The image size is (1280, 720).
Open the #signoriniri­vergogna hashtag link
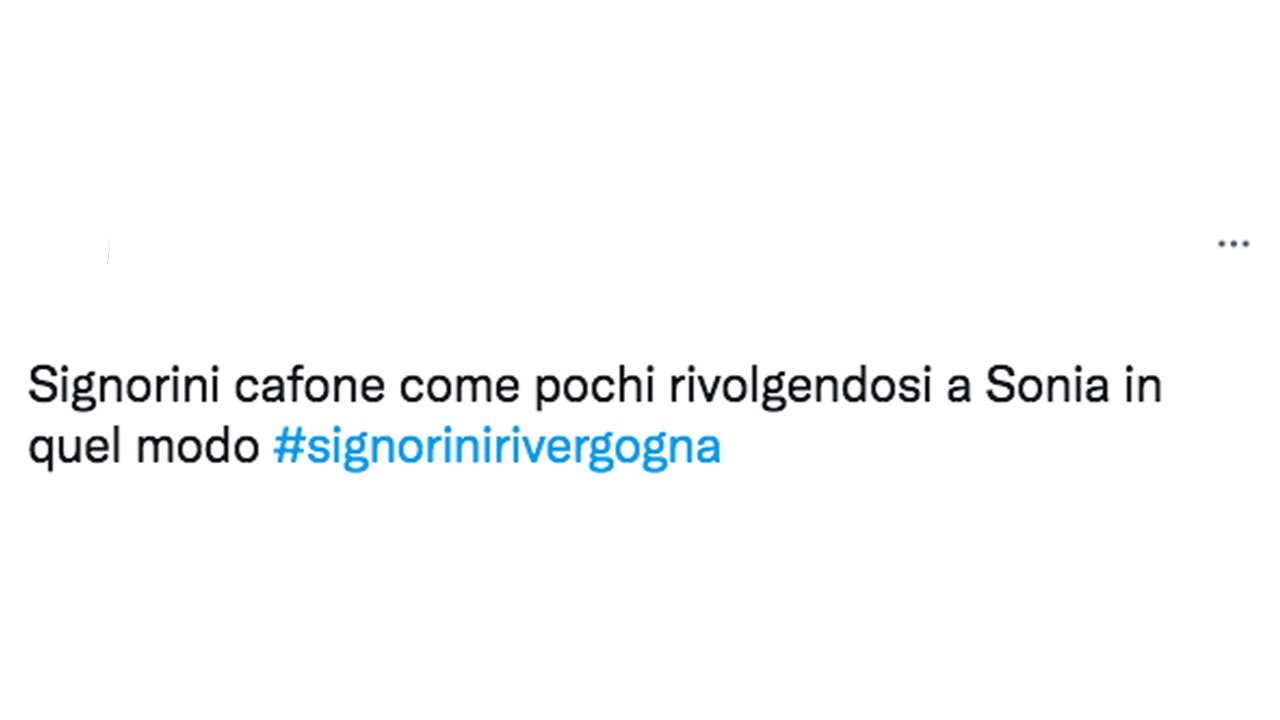click(x=497, y=448)
